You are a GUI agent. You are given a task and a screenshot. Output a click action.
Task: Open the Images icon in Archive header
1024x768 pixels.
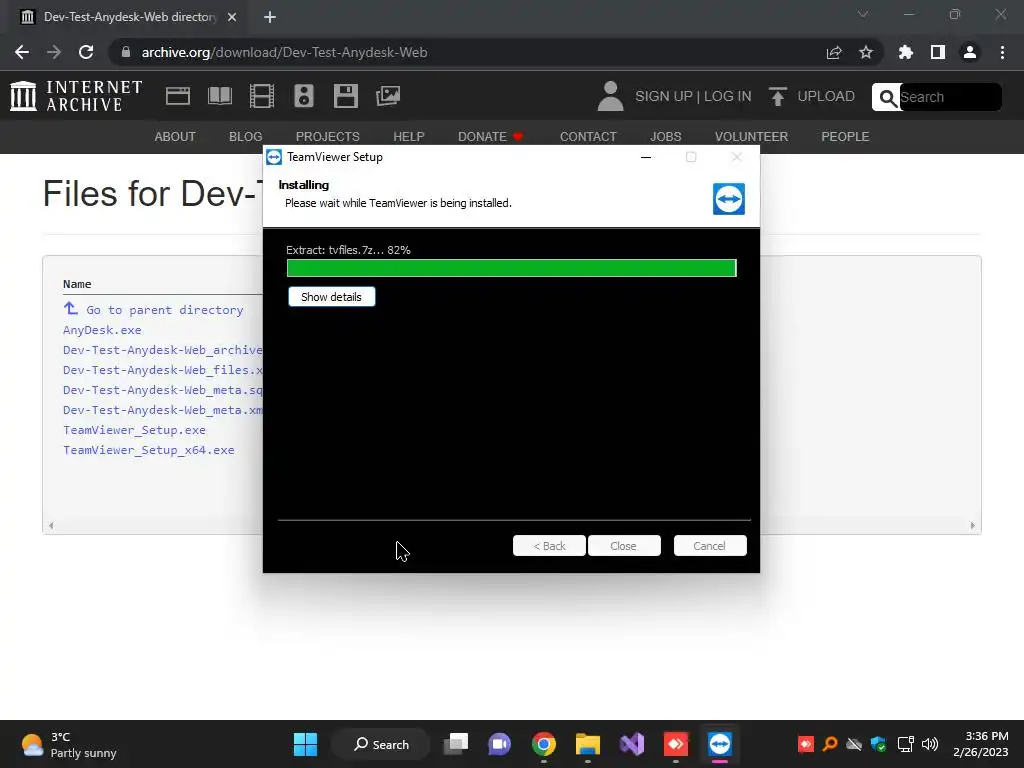pyautogui.click(x=388, y=96)
